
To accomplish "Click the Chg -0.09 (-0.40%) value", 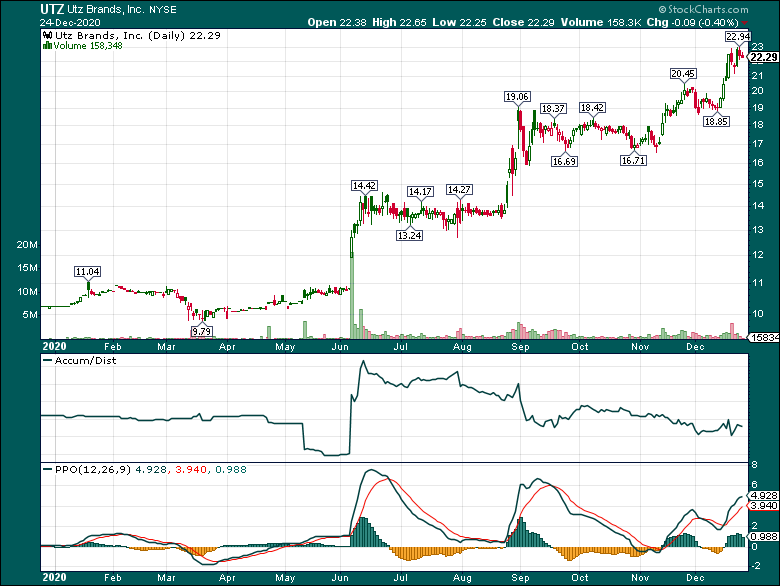I will 692,22.
